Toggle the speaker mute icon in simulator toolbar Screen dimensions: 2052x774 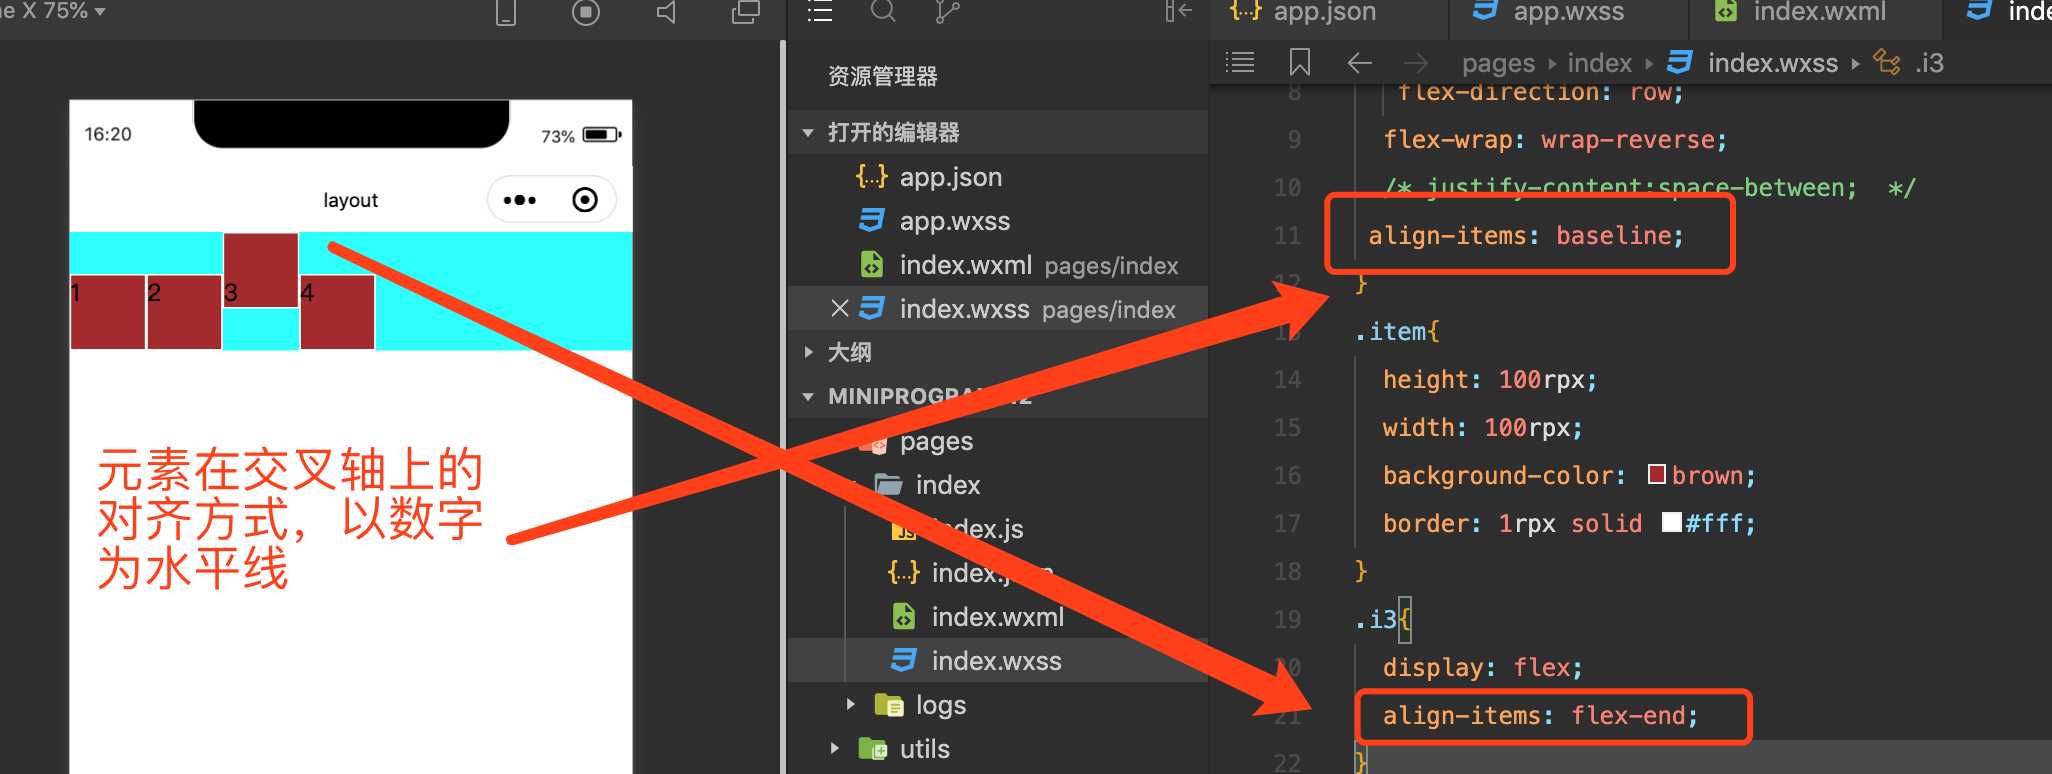(666, 12)
